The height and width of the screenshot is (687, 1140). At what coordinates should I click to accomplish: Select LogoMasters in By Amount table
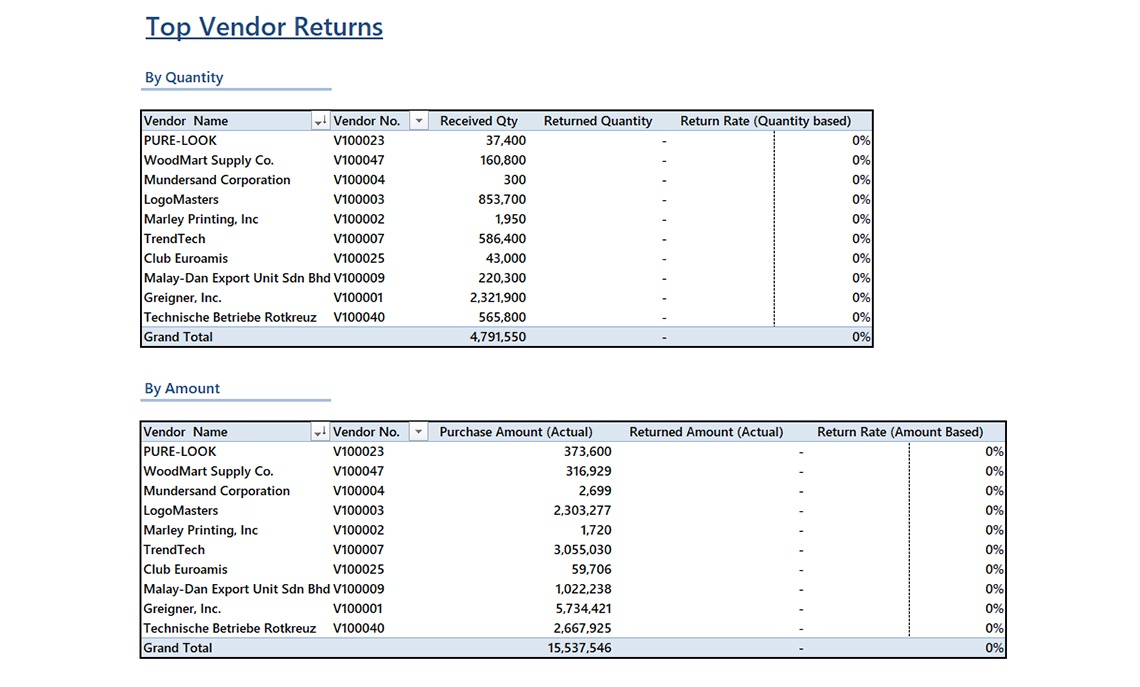click(x=180, y=511)
